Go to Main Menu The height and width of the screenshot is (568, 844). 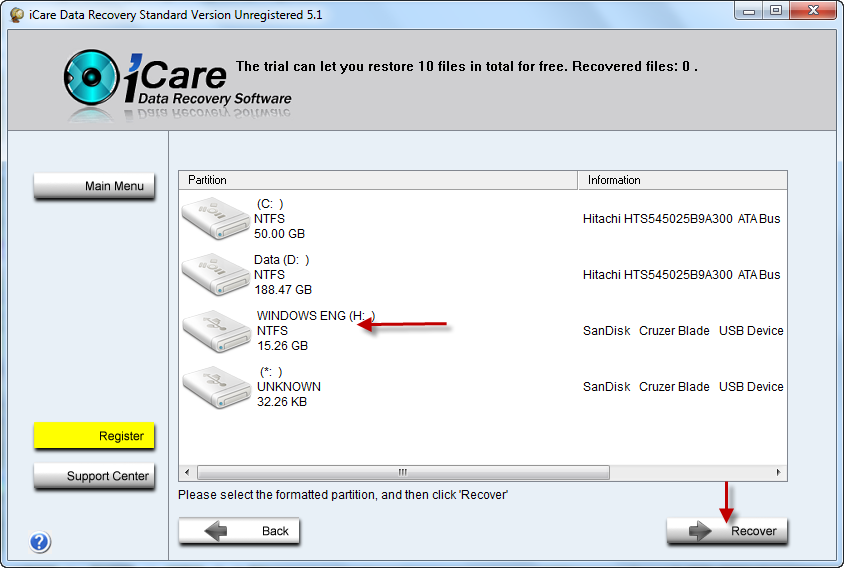tap(94, 186)
